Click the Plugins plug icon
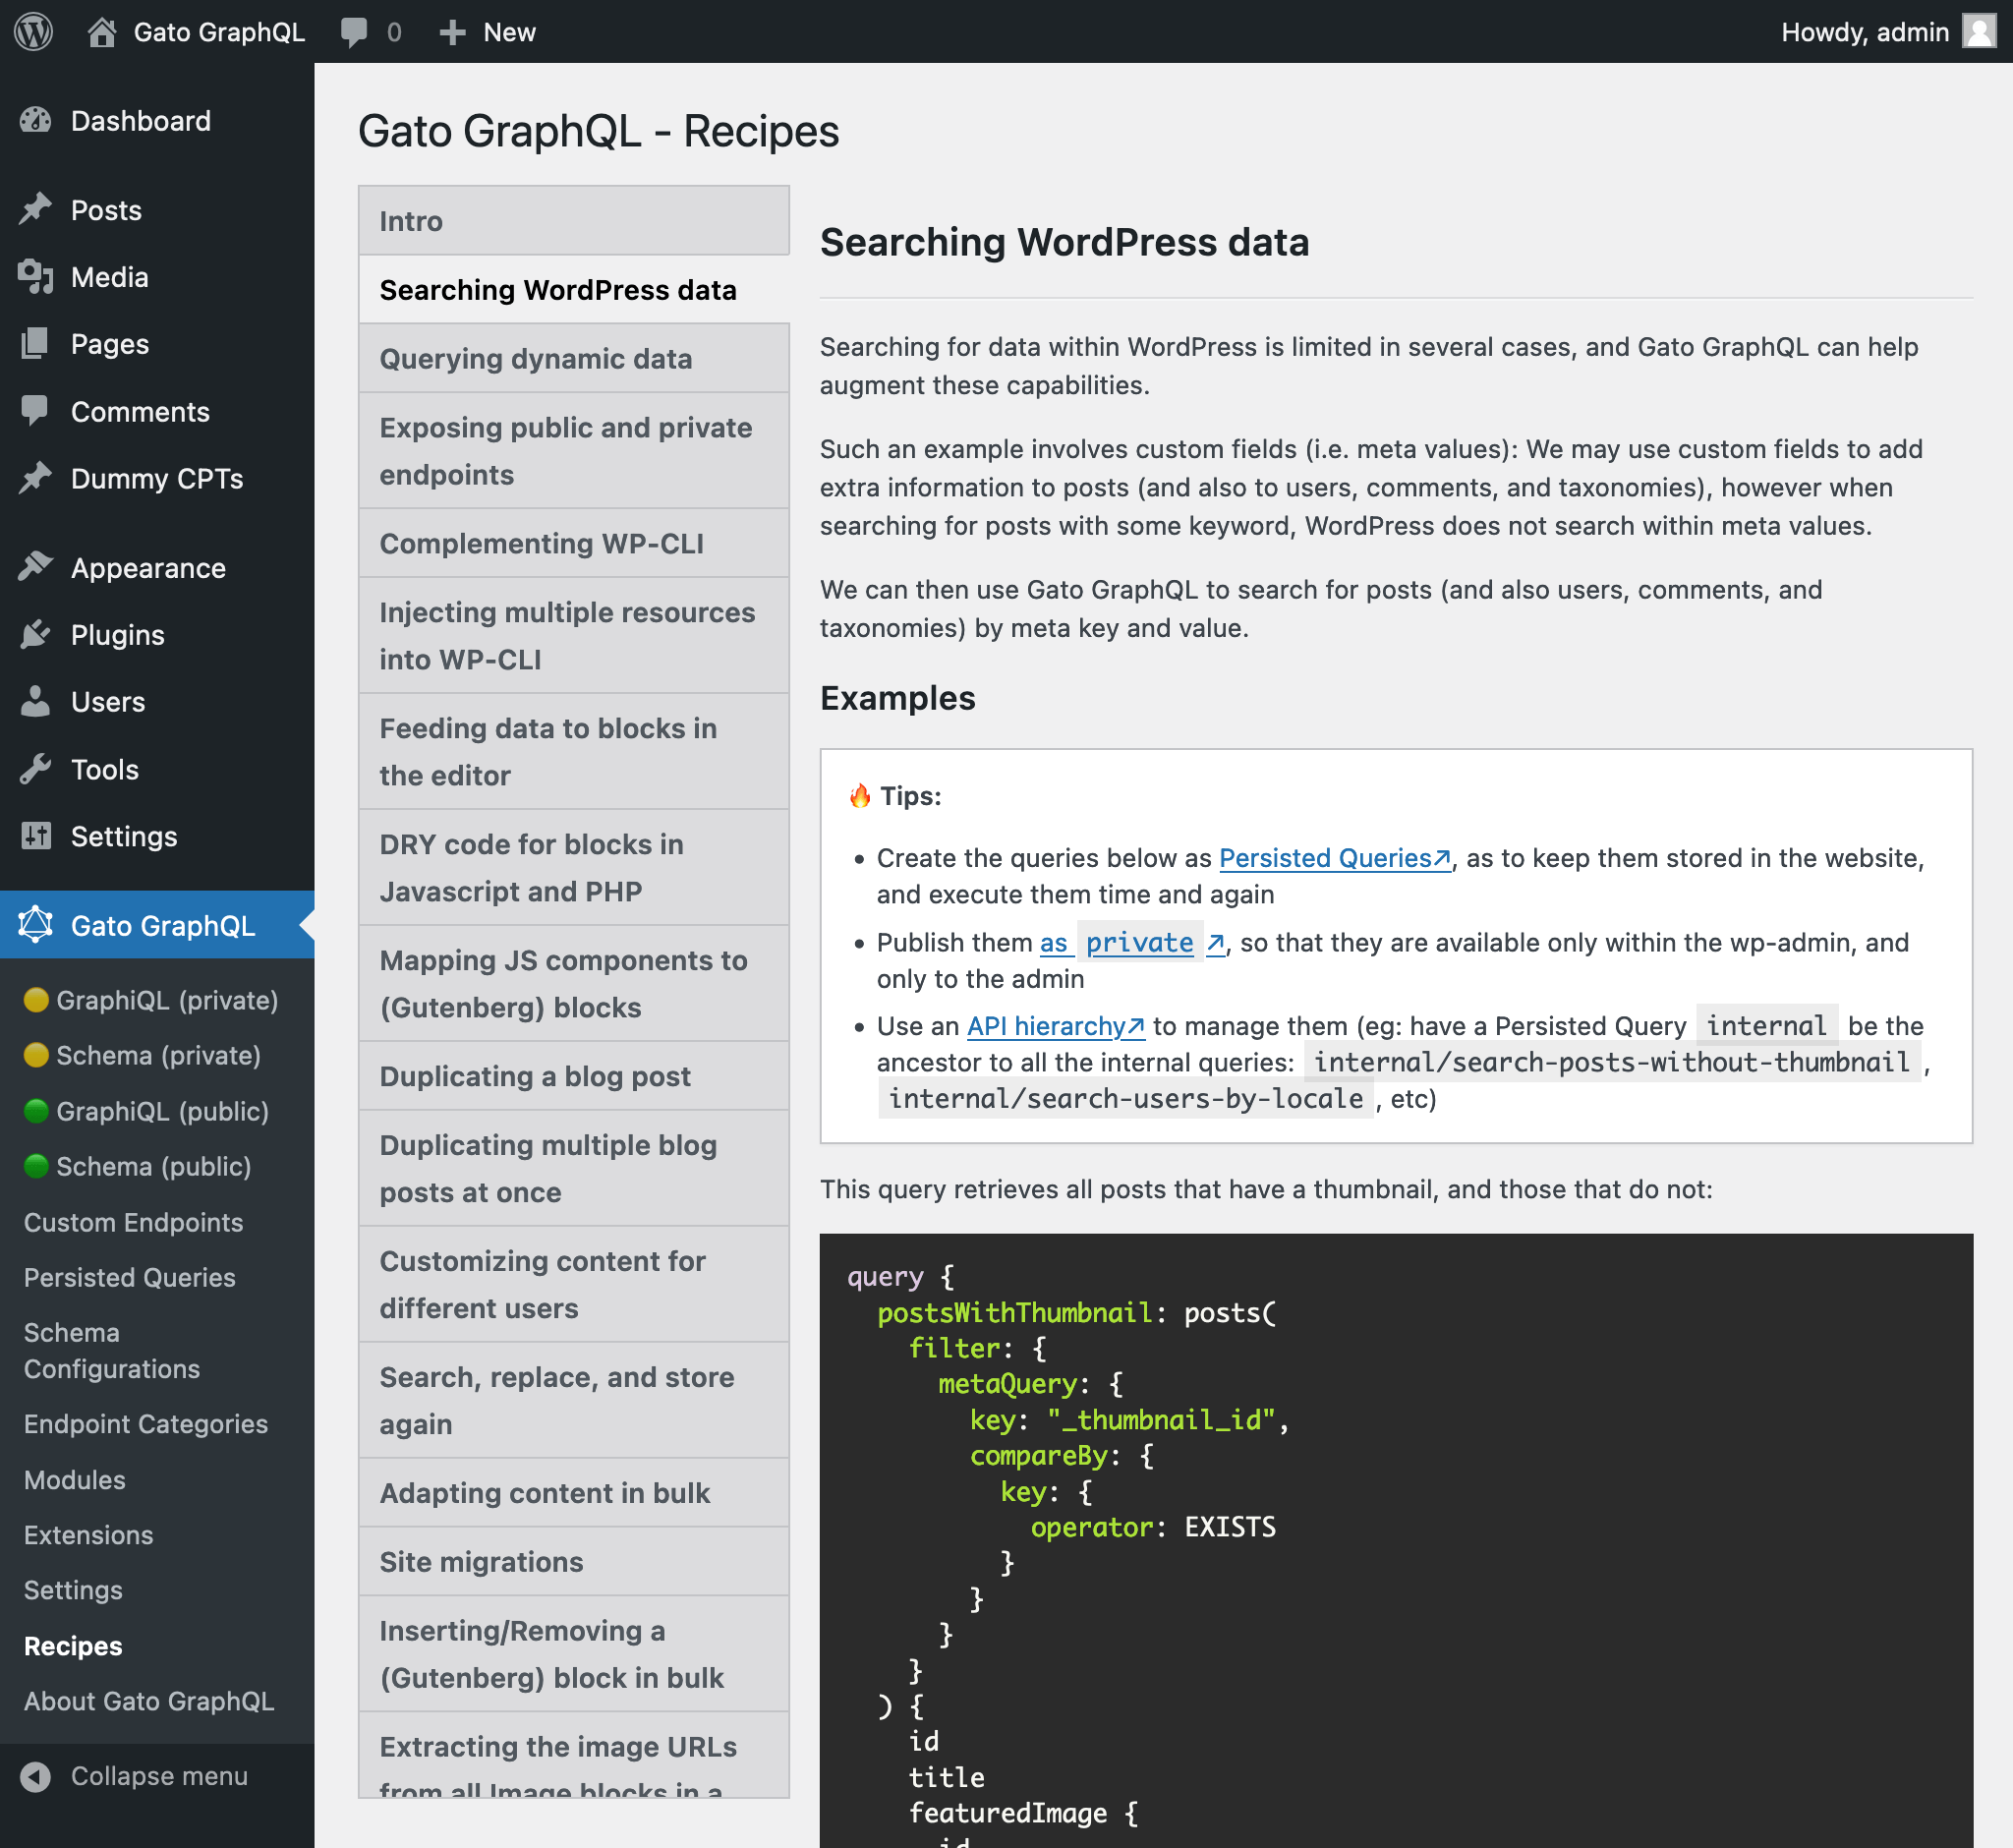 [x=36, y=634]
